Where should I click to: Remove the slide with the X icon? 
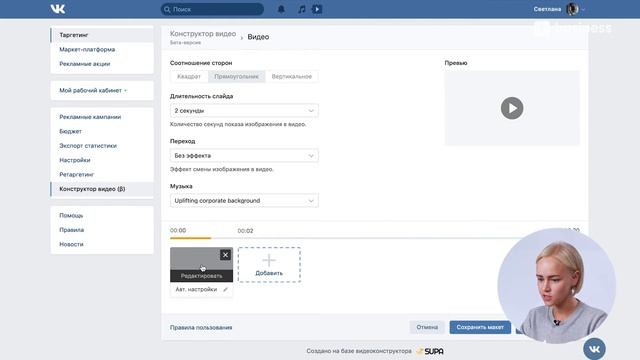225,255
